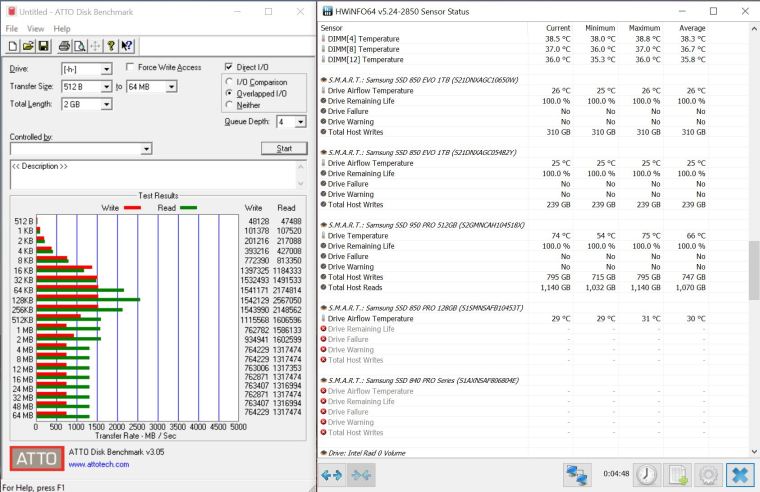Image resolution: width=760 pixels, height=492 pixels.
Task: Open the Help menu in ATTO
Action: tap(62, 29)
